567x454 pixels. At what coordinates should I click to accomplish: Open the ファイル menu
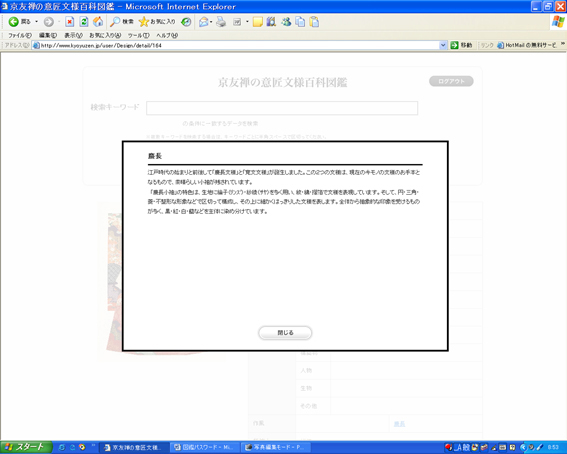point(20,35)
